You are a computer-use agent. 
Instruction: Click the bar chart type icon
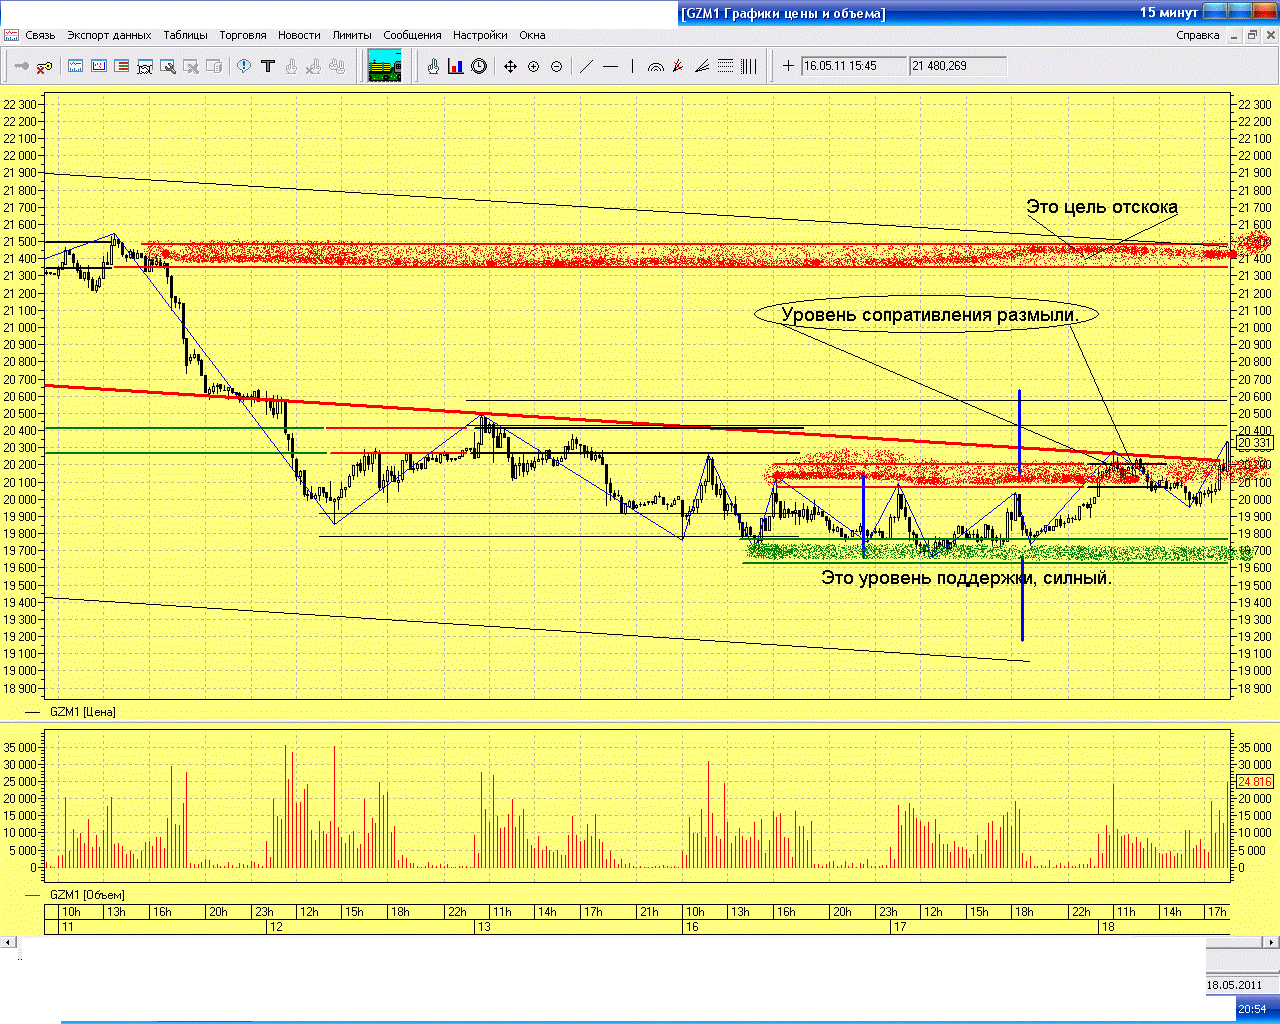pos(456,67)
